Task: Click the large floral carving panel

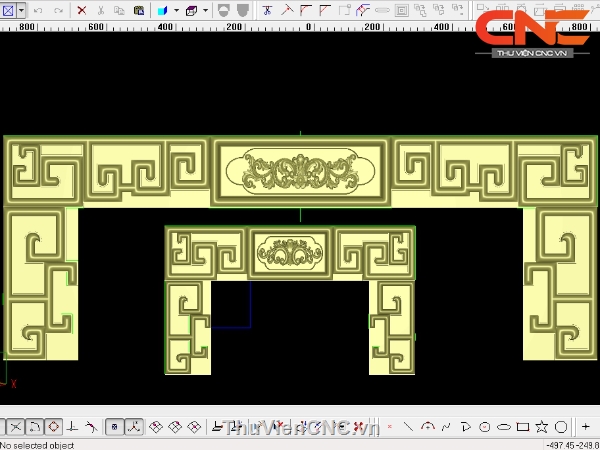Action: [299, 171]
